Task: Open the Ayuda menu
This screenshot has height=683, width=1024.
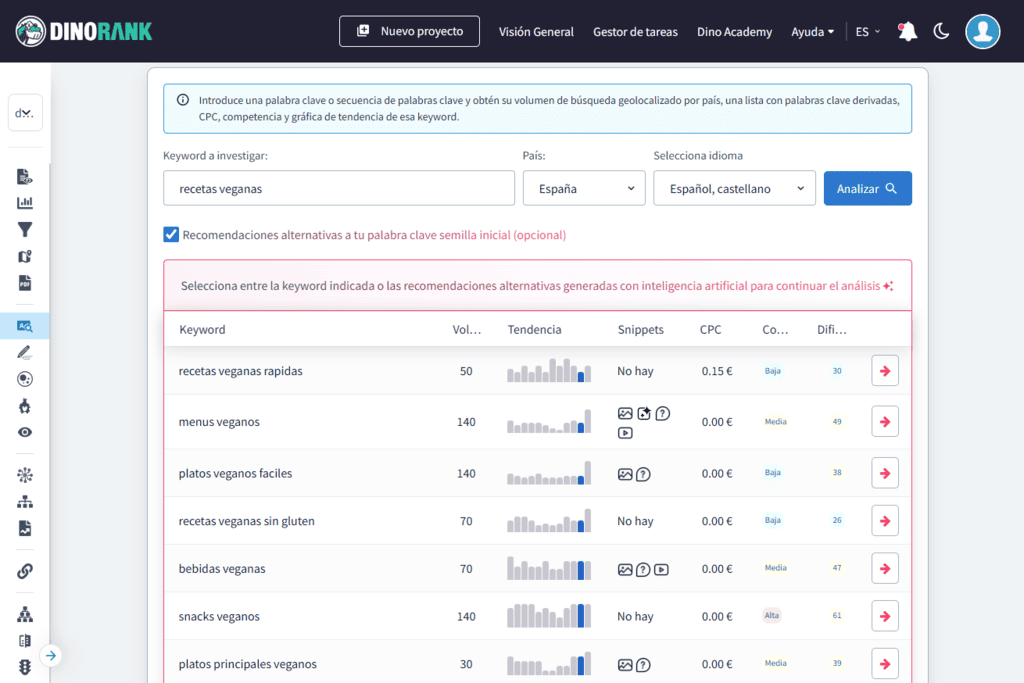Action: 812,32
